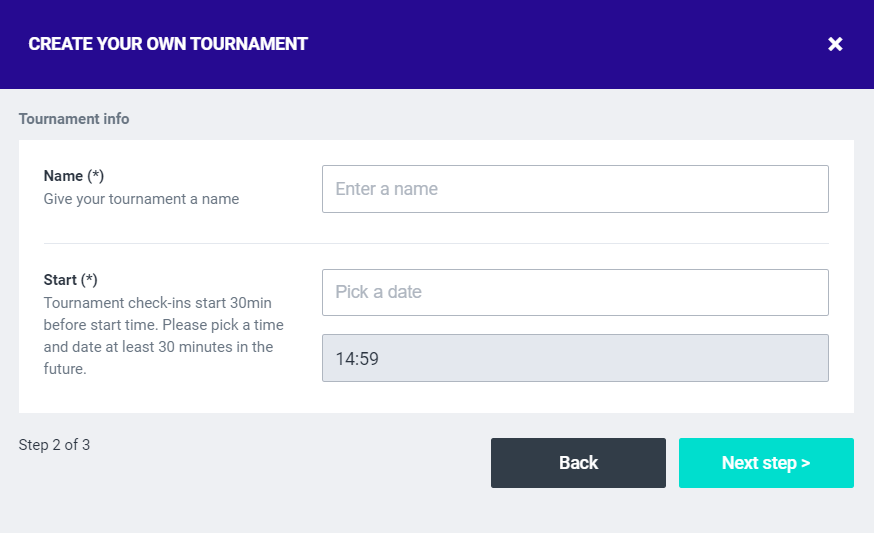Close the Create Your Own Tournament dialog
The width and height of the screenshot is (874, 533).
coord(835,44)
